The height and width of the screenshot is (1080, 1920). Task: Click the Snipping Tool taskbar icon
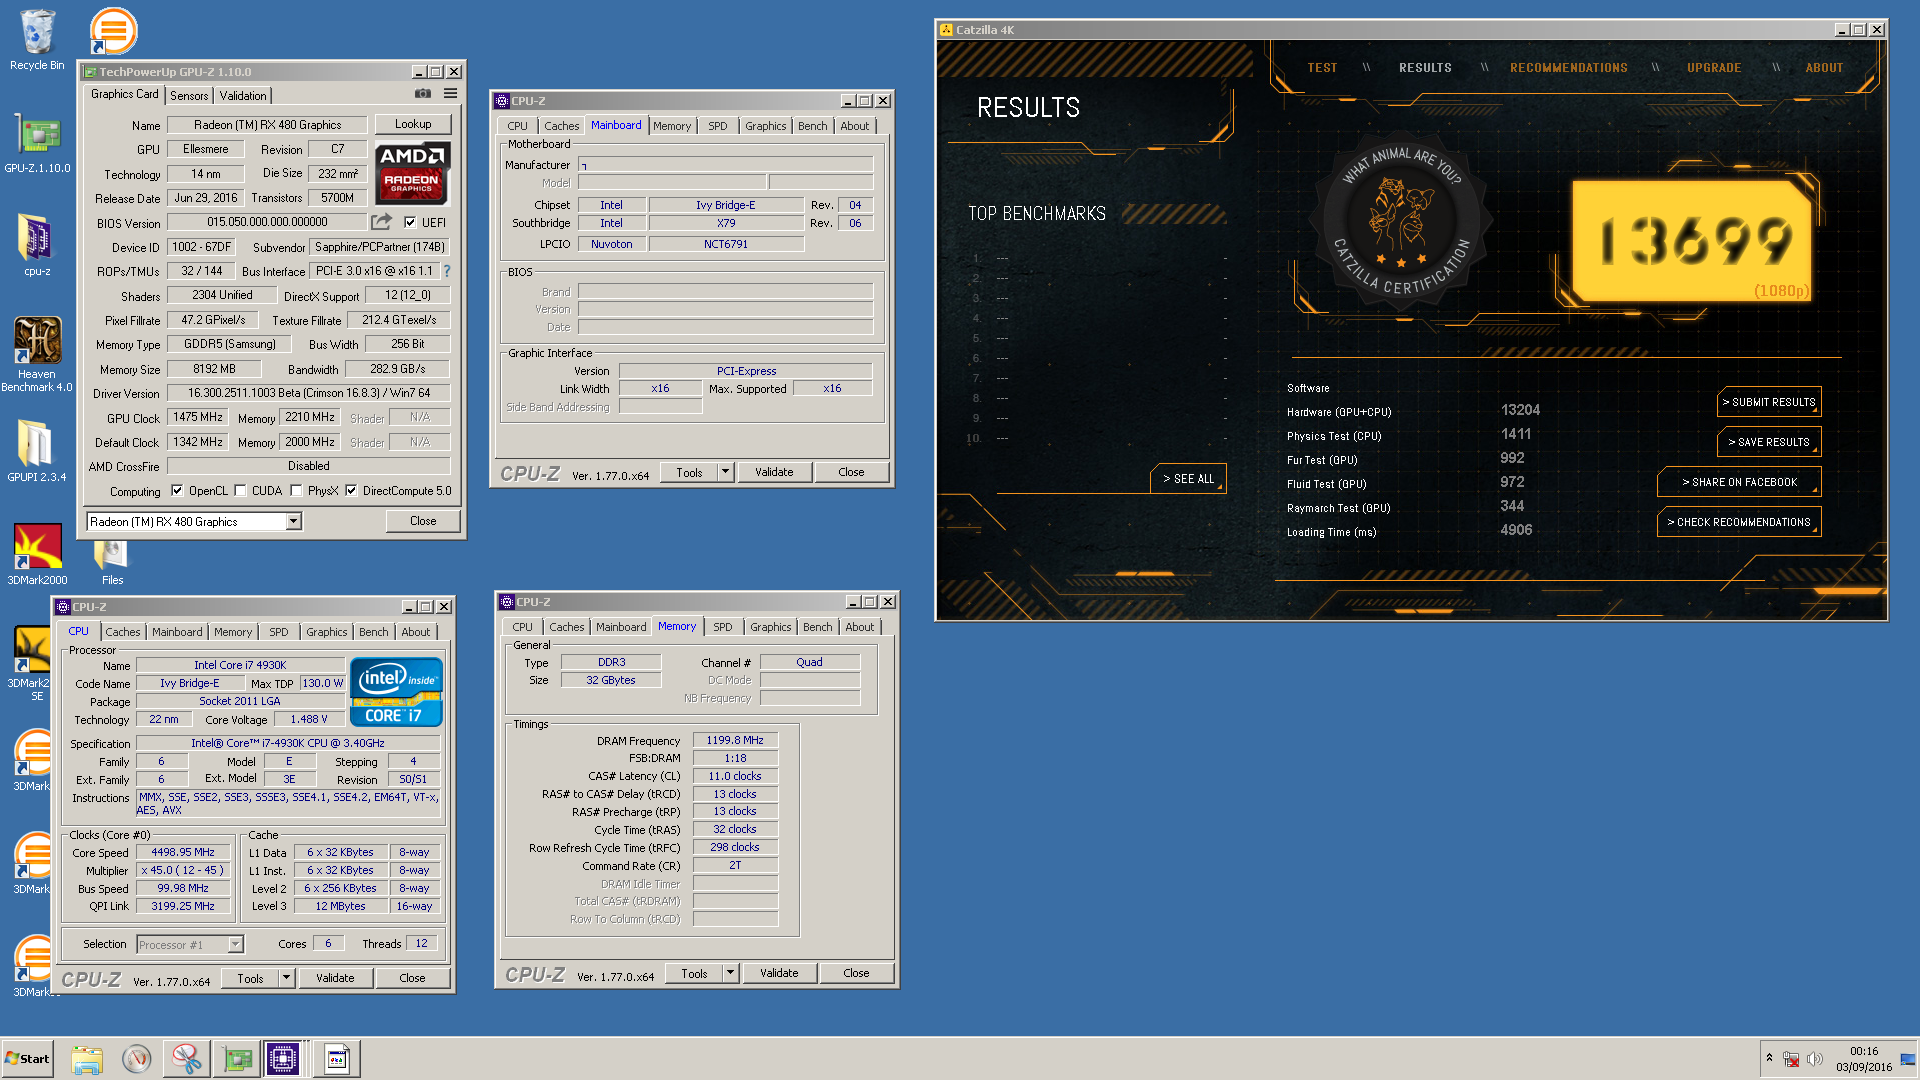[x=186, y=1059]
